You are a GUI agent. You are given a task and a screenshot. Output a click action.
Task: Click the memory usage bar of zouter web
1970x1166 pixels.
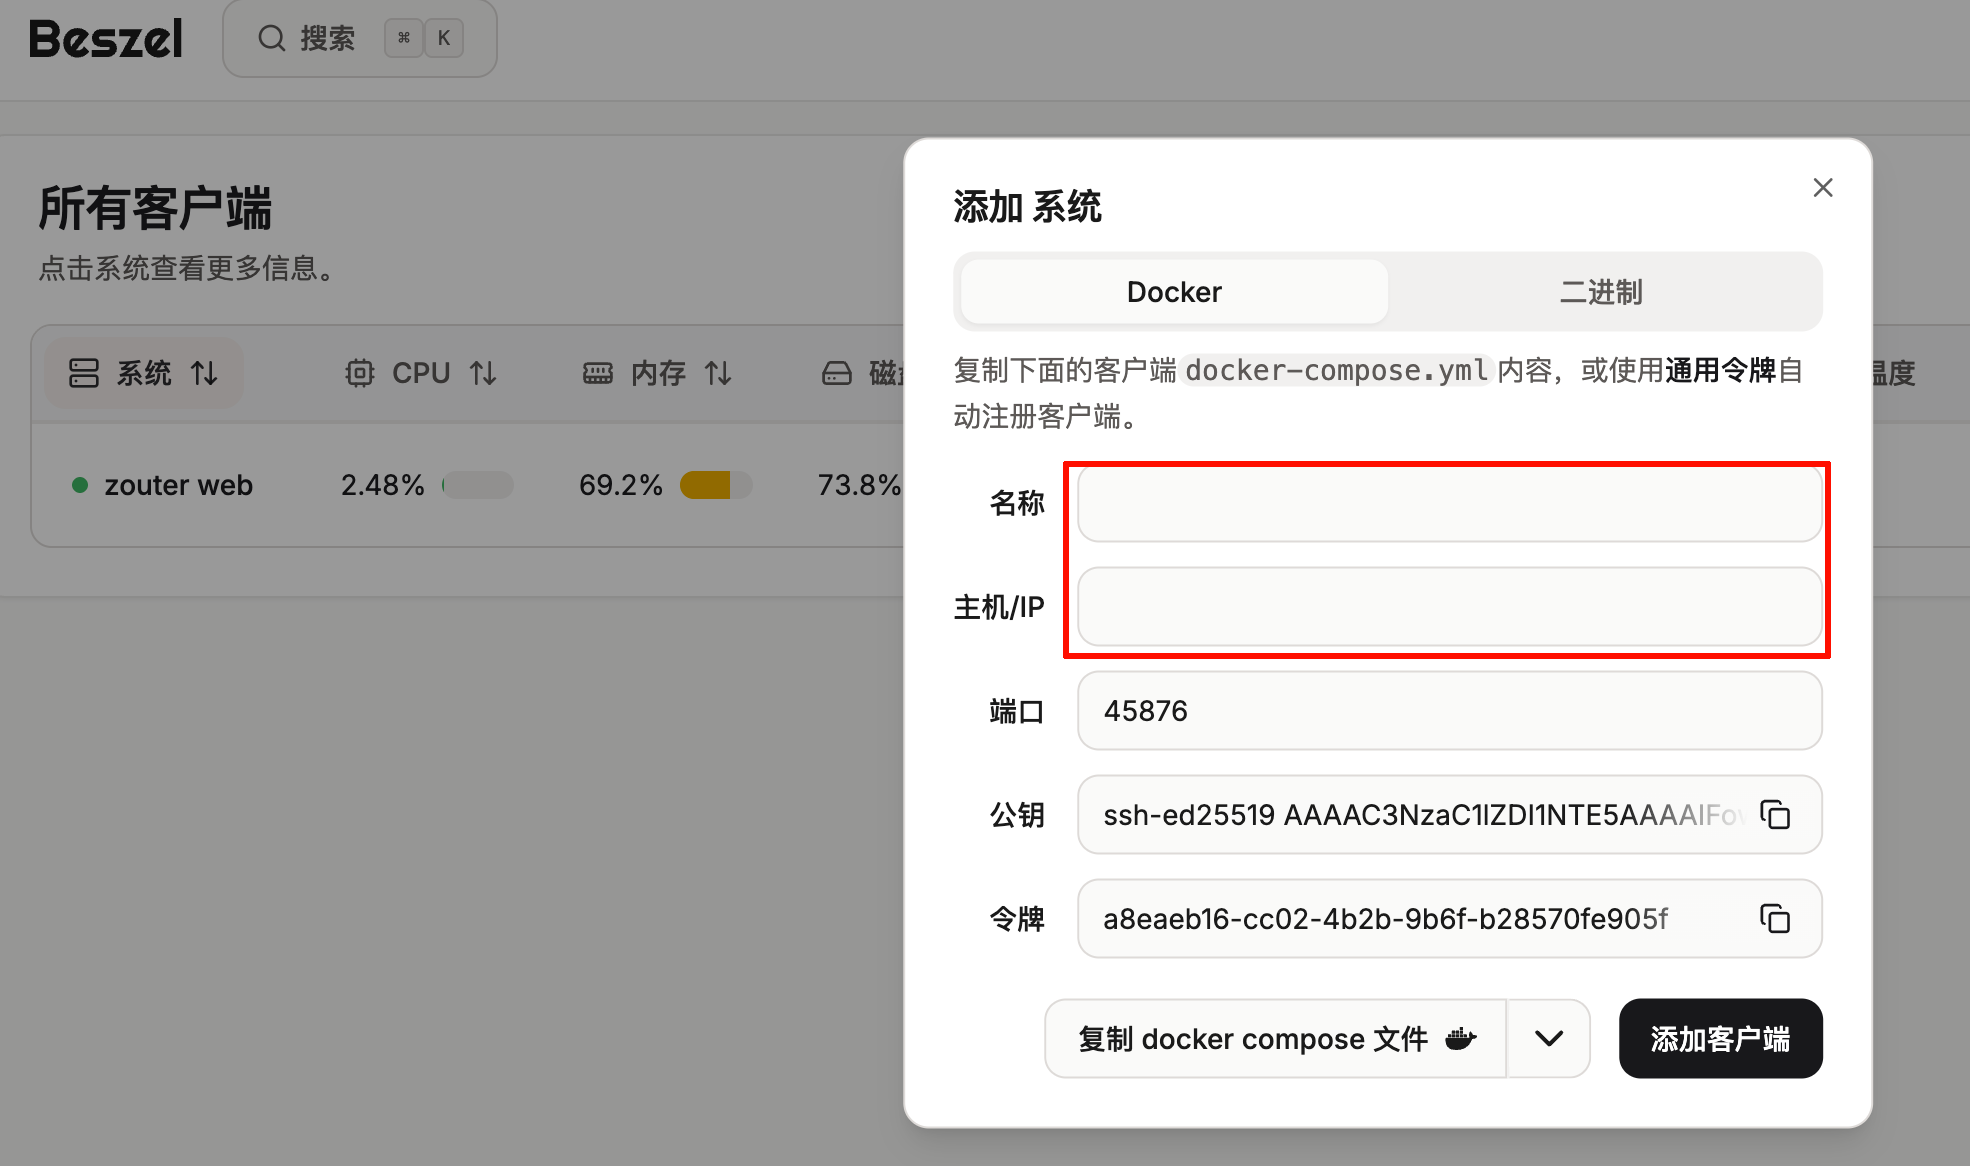coord(715,485)
